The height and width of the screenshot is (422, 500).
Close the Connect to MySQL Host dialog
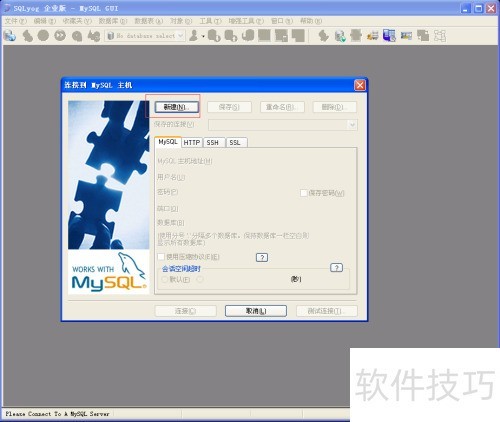click(360, 85)
